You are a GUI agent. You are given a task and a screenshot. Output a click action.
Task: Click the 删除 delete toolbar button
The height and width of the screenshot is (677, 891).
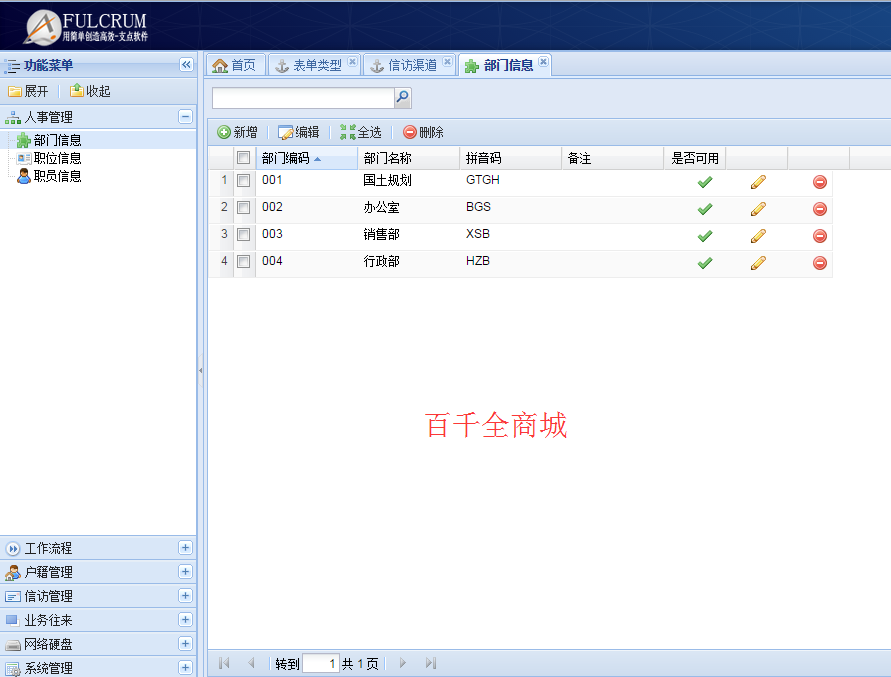tap(423, 132)
